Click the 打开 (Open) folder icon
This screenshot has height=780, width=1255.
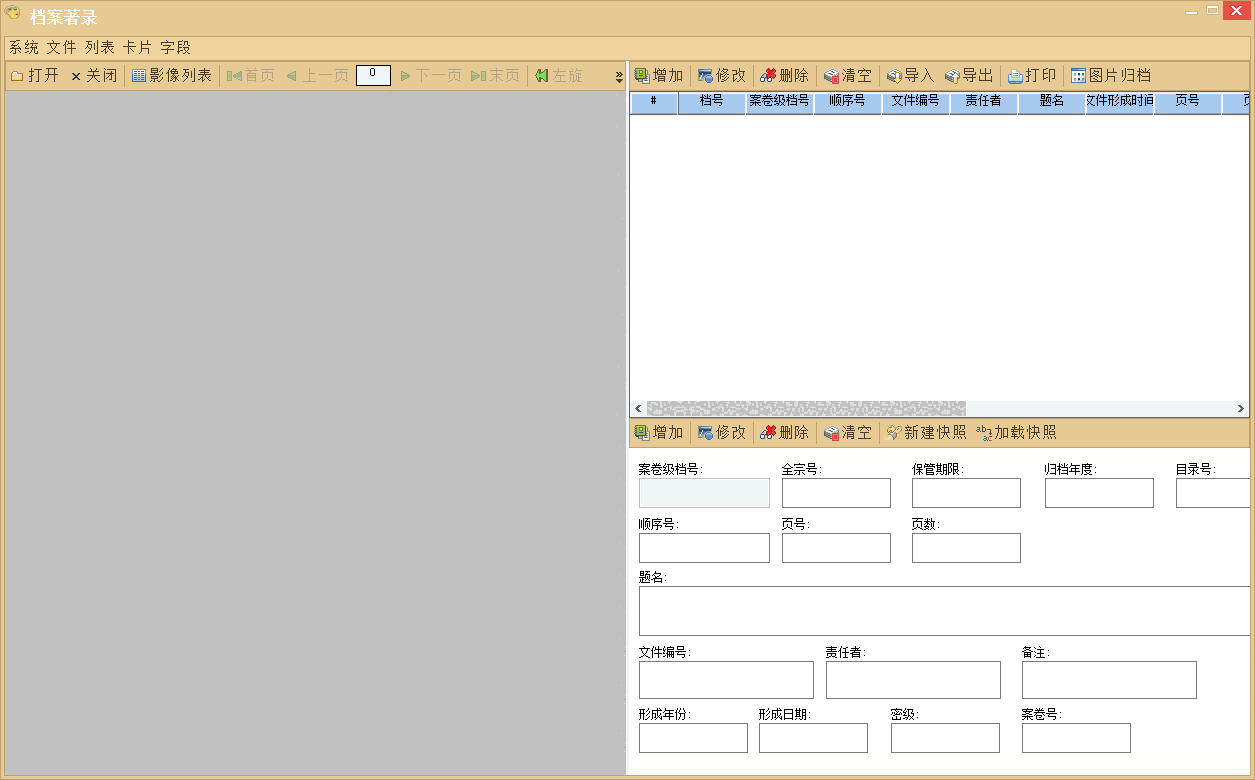point(17,76)
